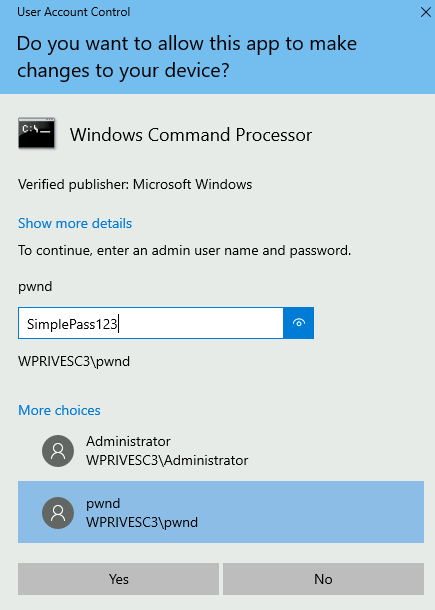Focus the password input field
Viewport: 435px width, 610px height.
151,323
